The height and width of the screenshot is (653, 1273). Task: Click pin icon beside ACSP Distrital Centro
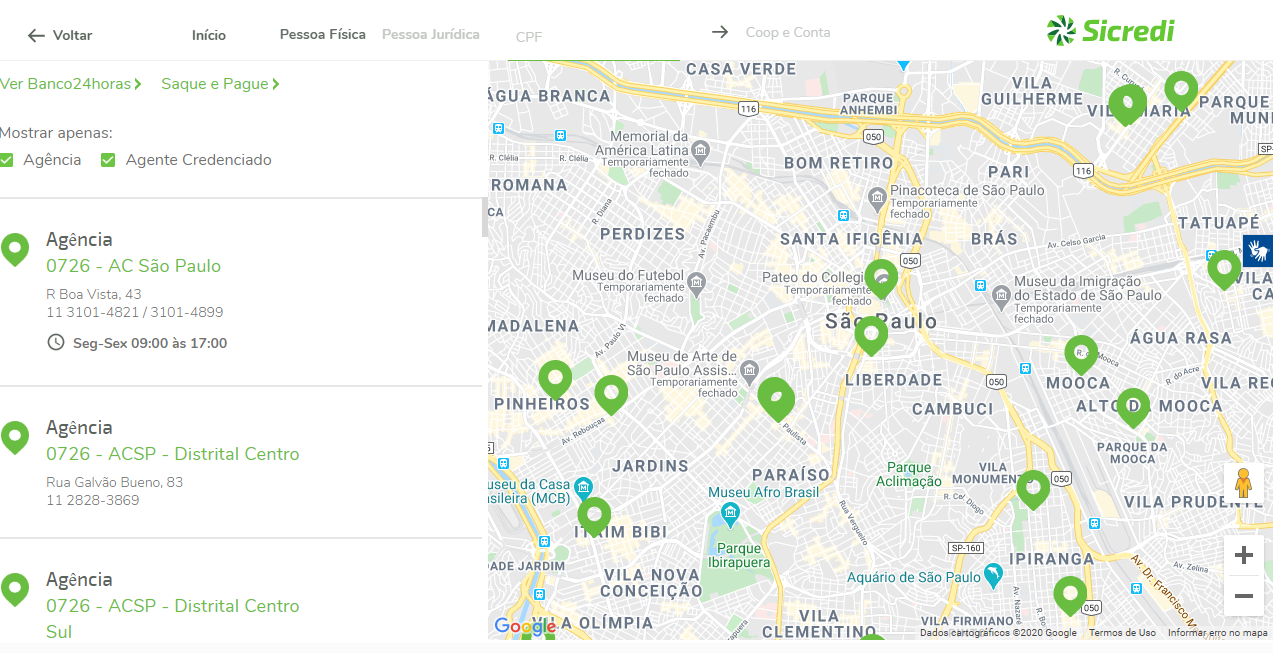coord(15,437)
